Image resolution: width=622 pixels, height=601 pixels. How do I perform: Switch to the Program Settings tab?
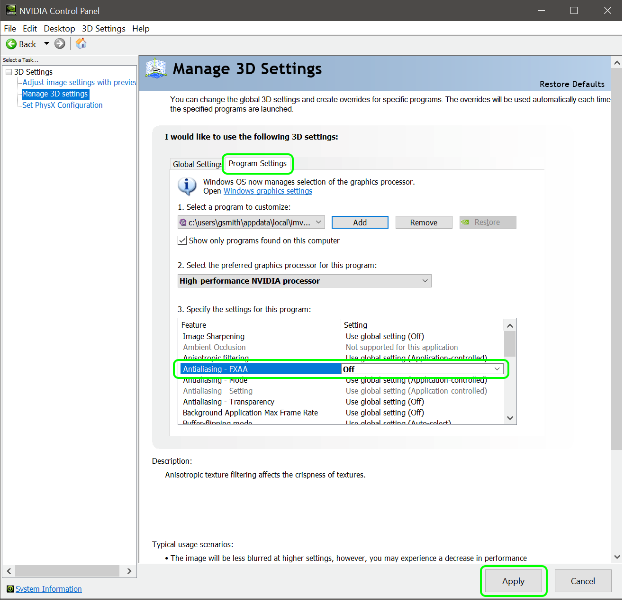click(257, 163)
